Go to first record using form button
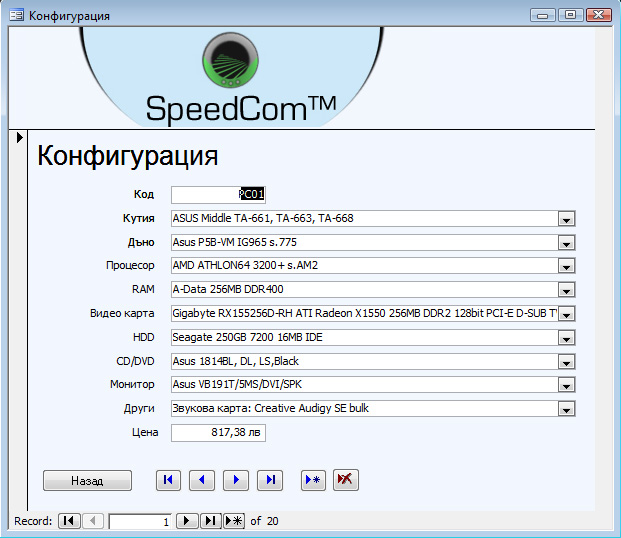The height and width of the screenshot is (538, 621). 168,480
